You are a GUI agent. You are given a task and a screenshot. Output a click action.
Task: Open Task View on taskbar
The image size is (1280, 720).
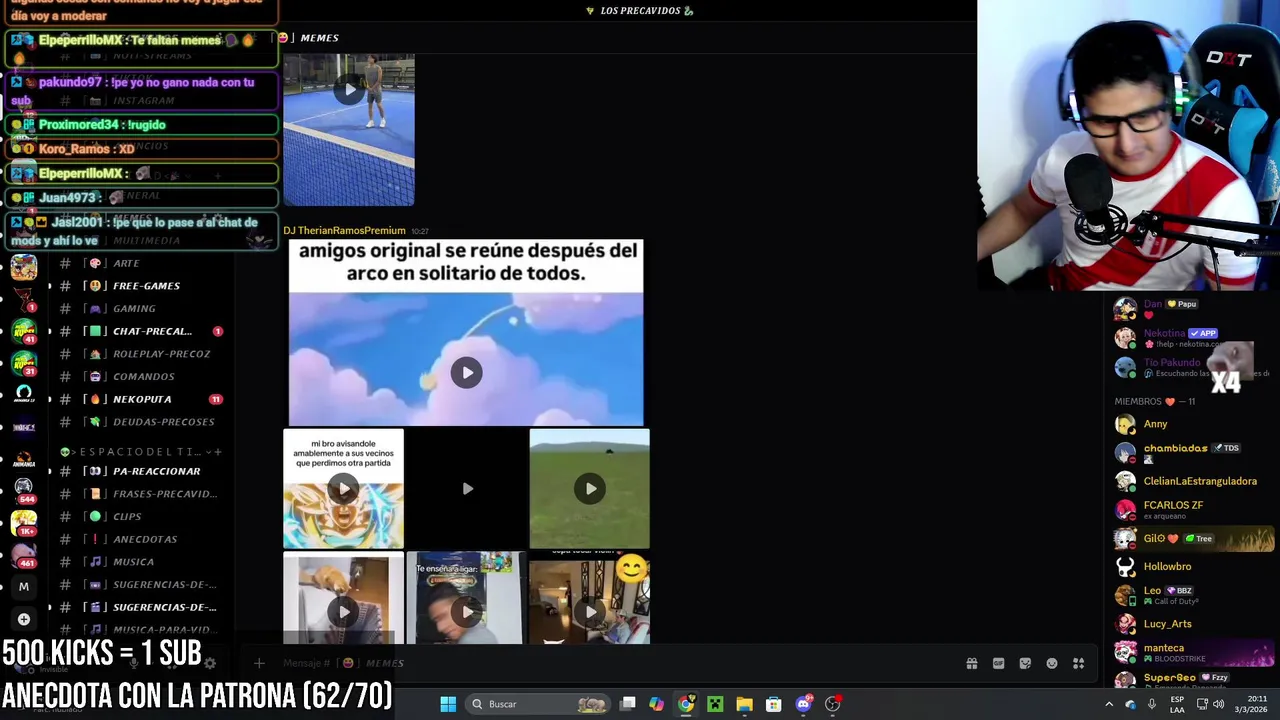(x=628, y=704)
